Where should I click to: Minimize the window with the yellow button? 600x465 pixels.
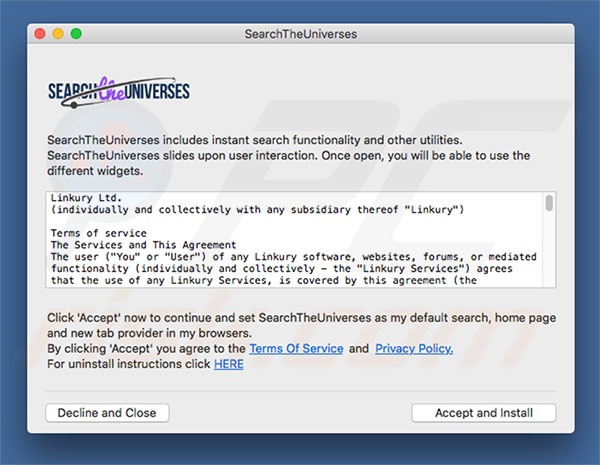pos(58,34)
